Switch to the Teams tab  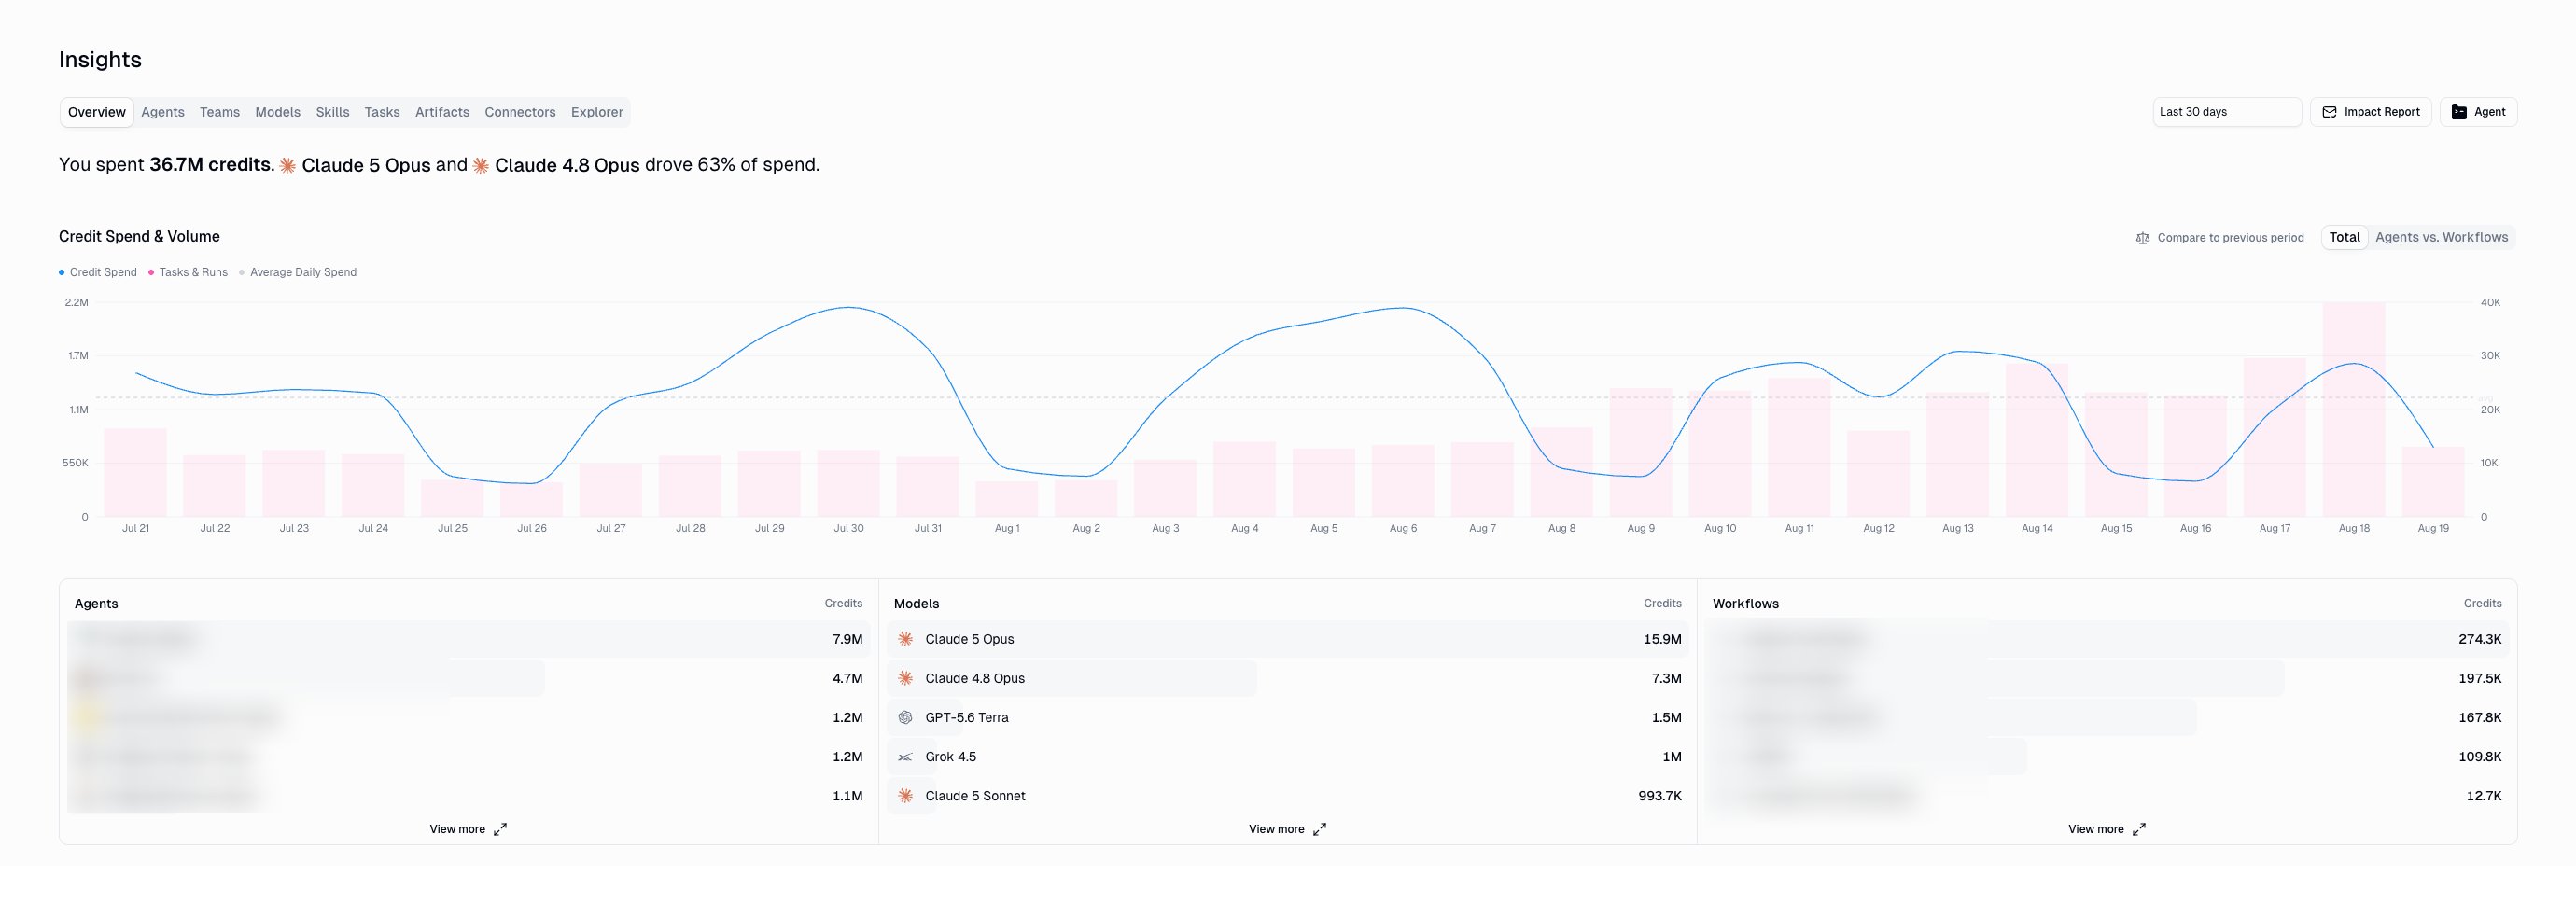click(x=220, y=112)
